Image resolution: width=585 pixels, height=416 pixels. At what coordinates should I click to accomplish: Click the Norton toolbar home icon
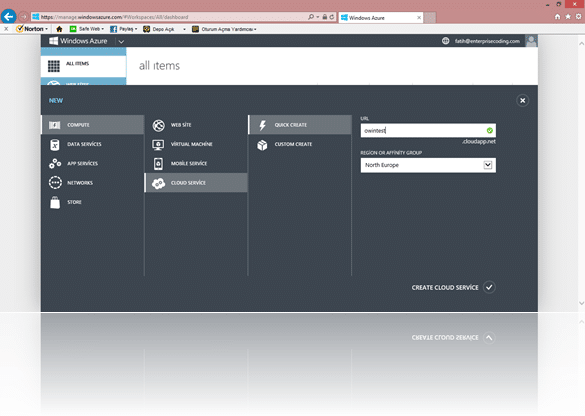(x=59, y=29)
